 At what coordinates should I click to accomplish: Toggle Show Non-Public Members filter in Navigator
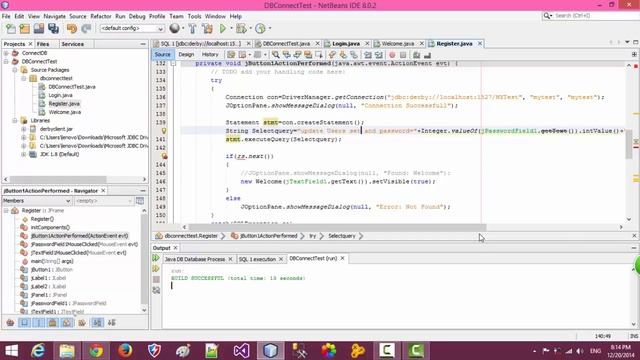[x=53, y=323]
